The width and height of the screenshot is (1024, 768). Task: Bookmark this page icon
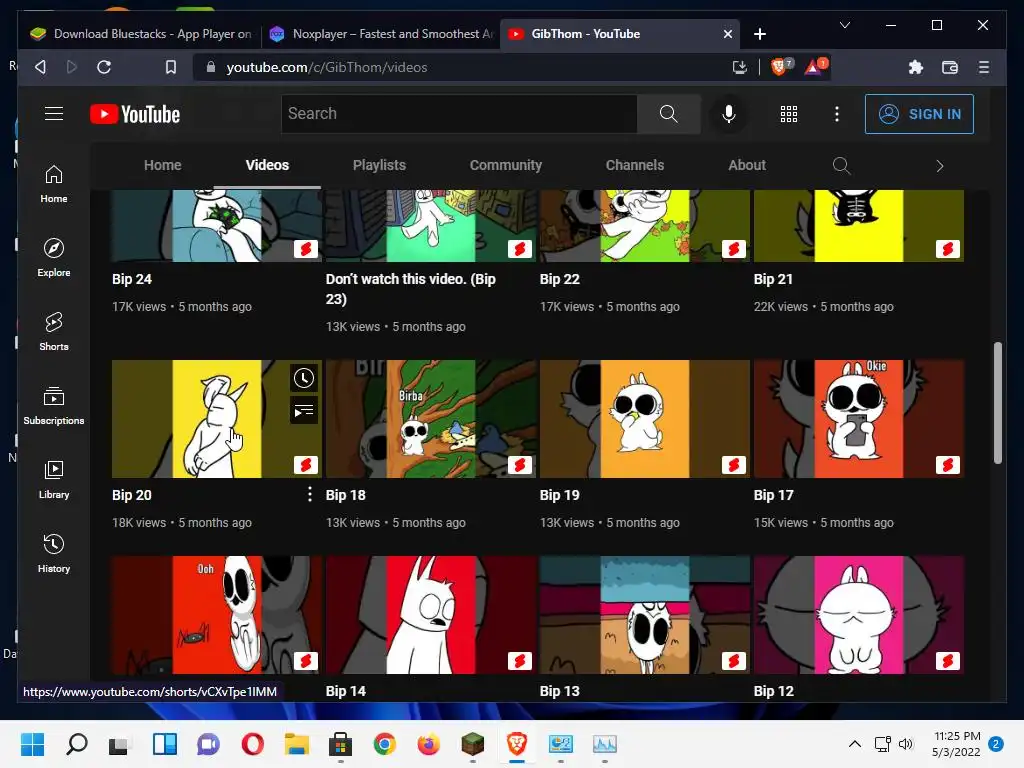click(x=170, y=67)
